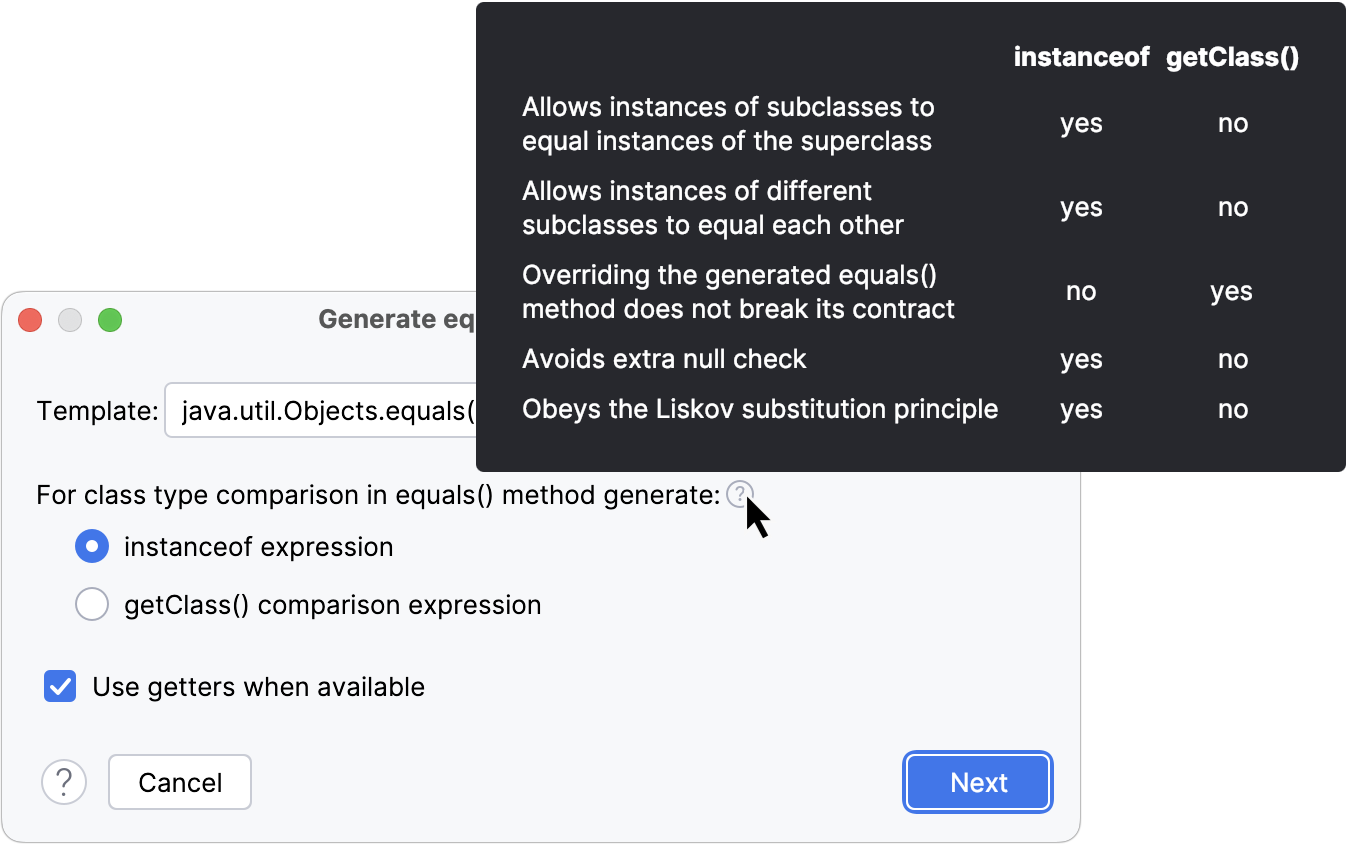Click the question mark help button bottom-left
Viewport: 1349px width, 844px height.
point(64,782)
